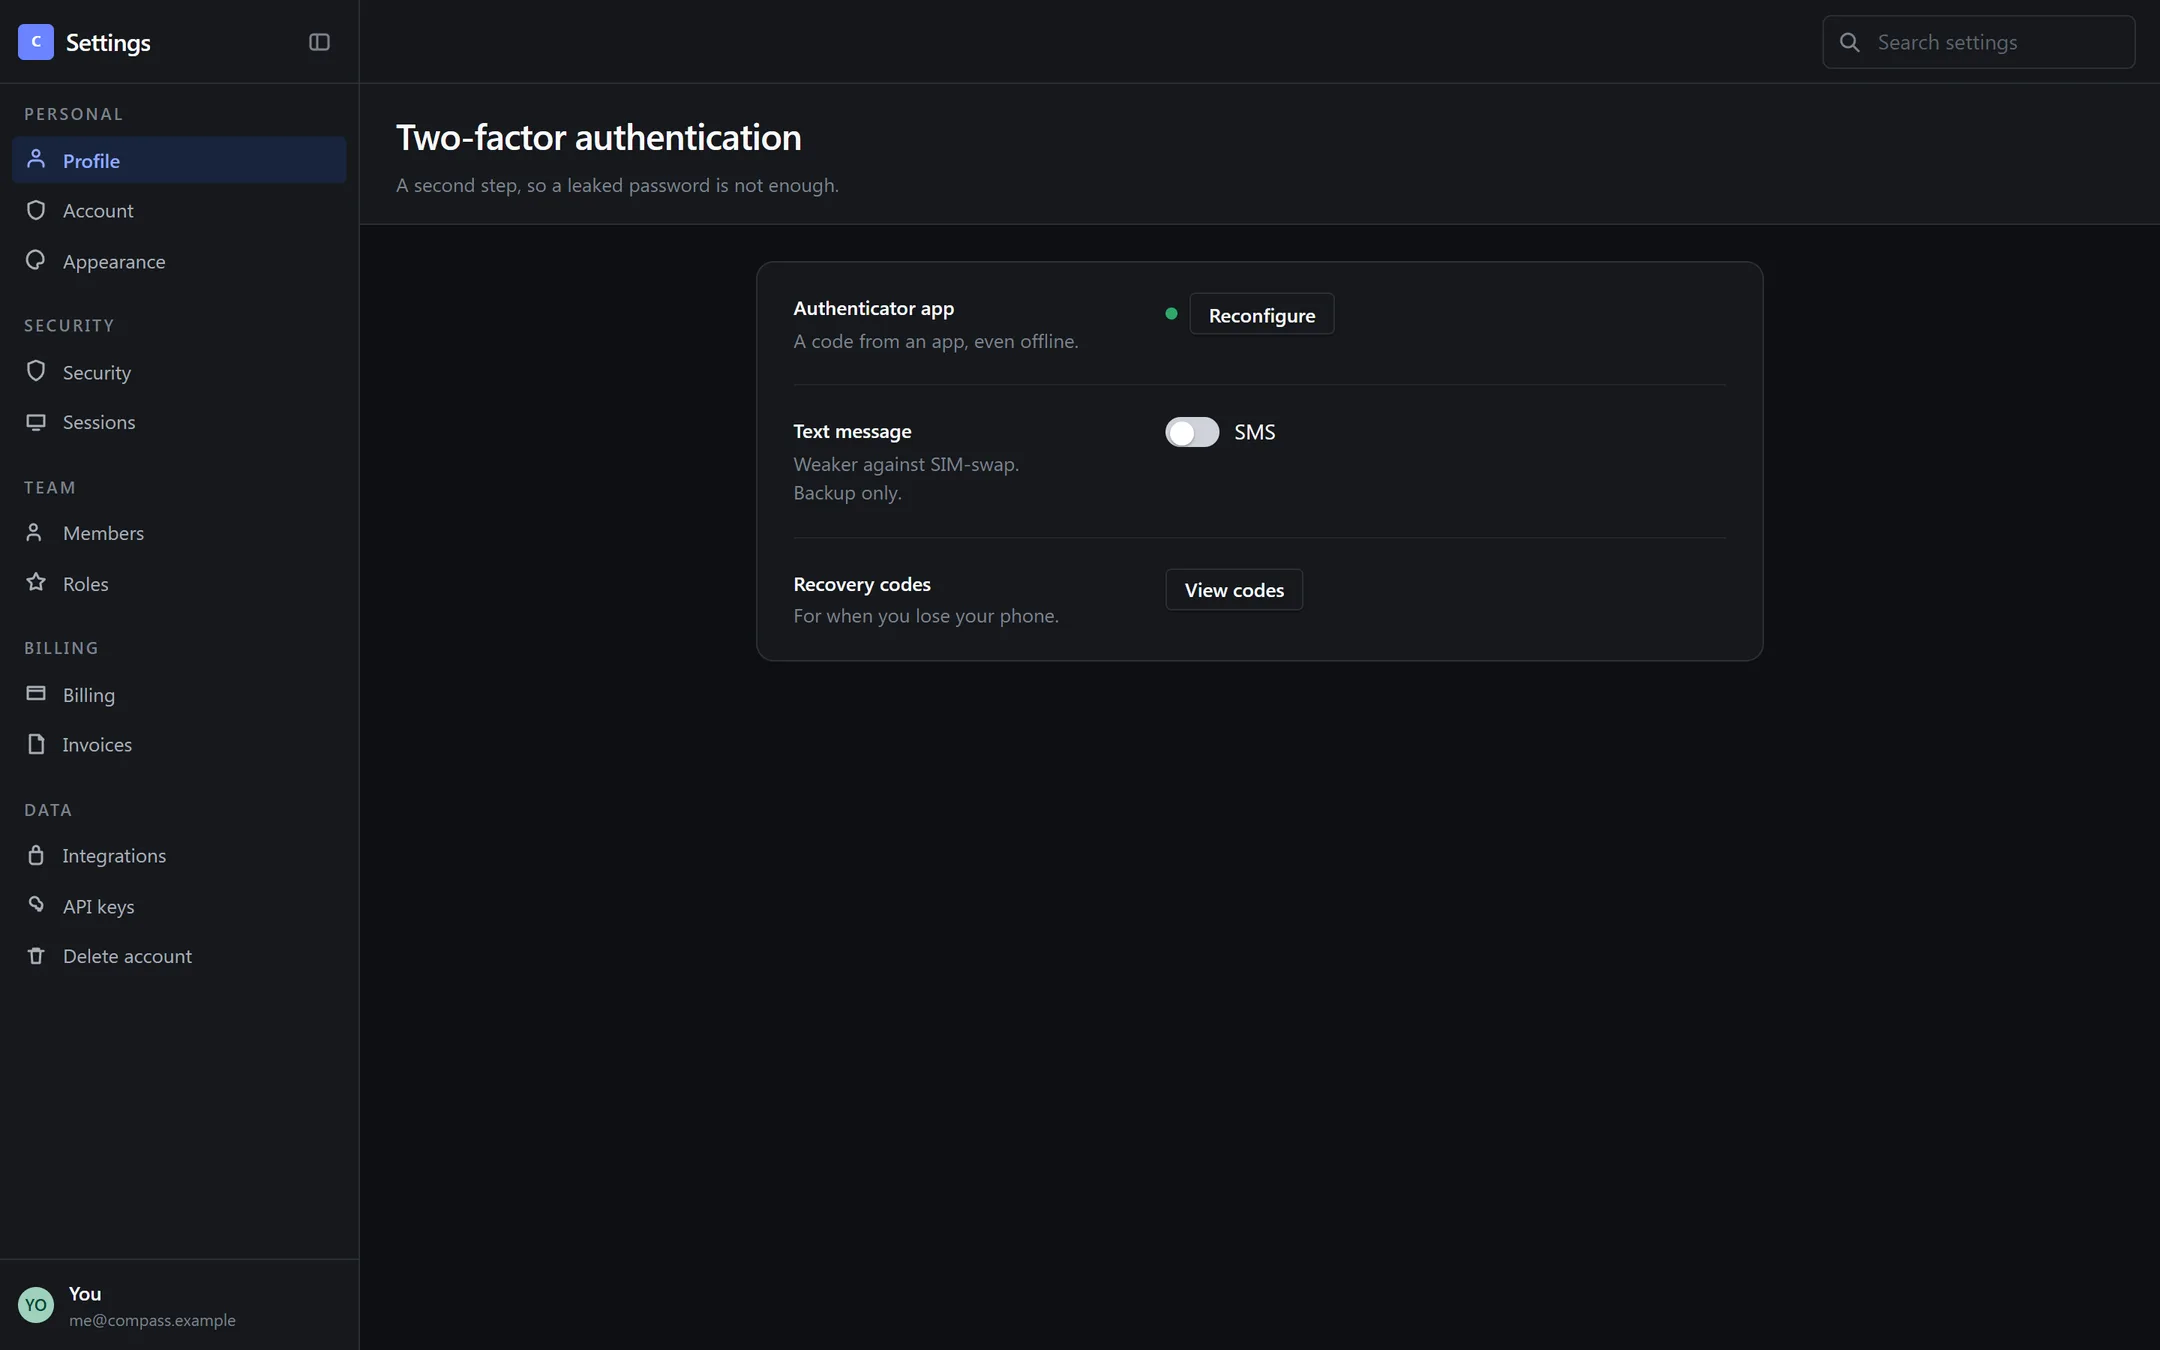Select Delete account in sidebar
2160x1350 pixels.
click(179, 956)
